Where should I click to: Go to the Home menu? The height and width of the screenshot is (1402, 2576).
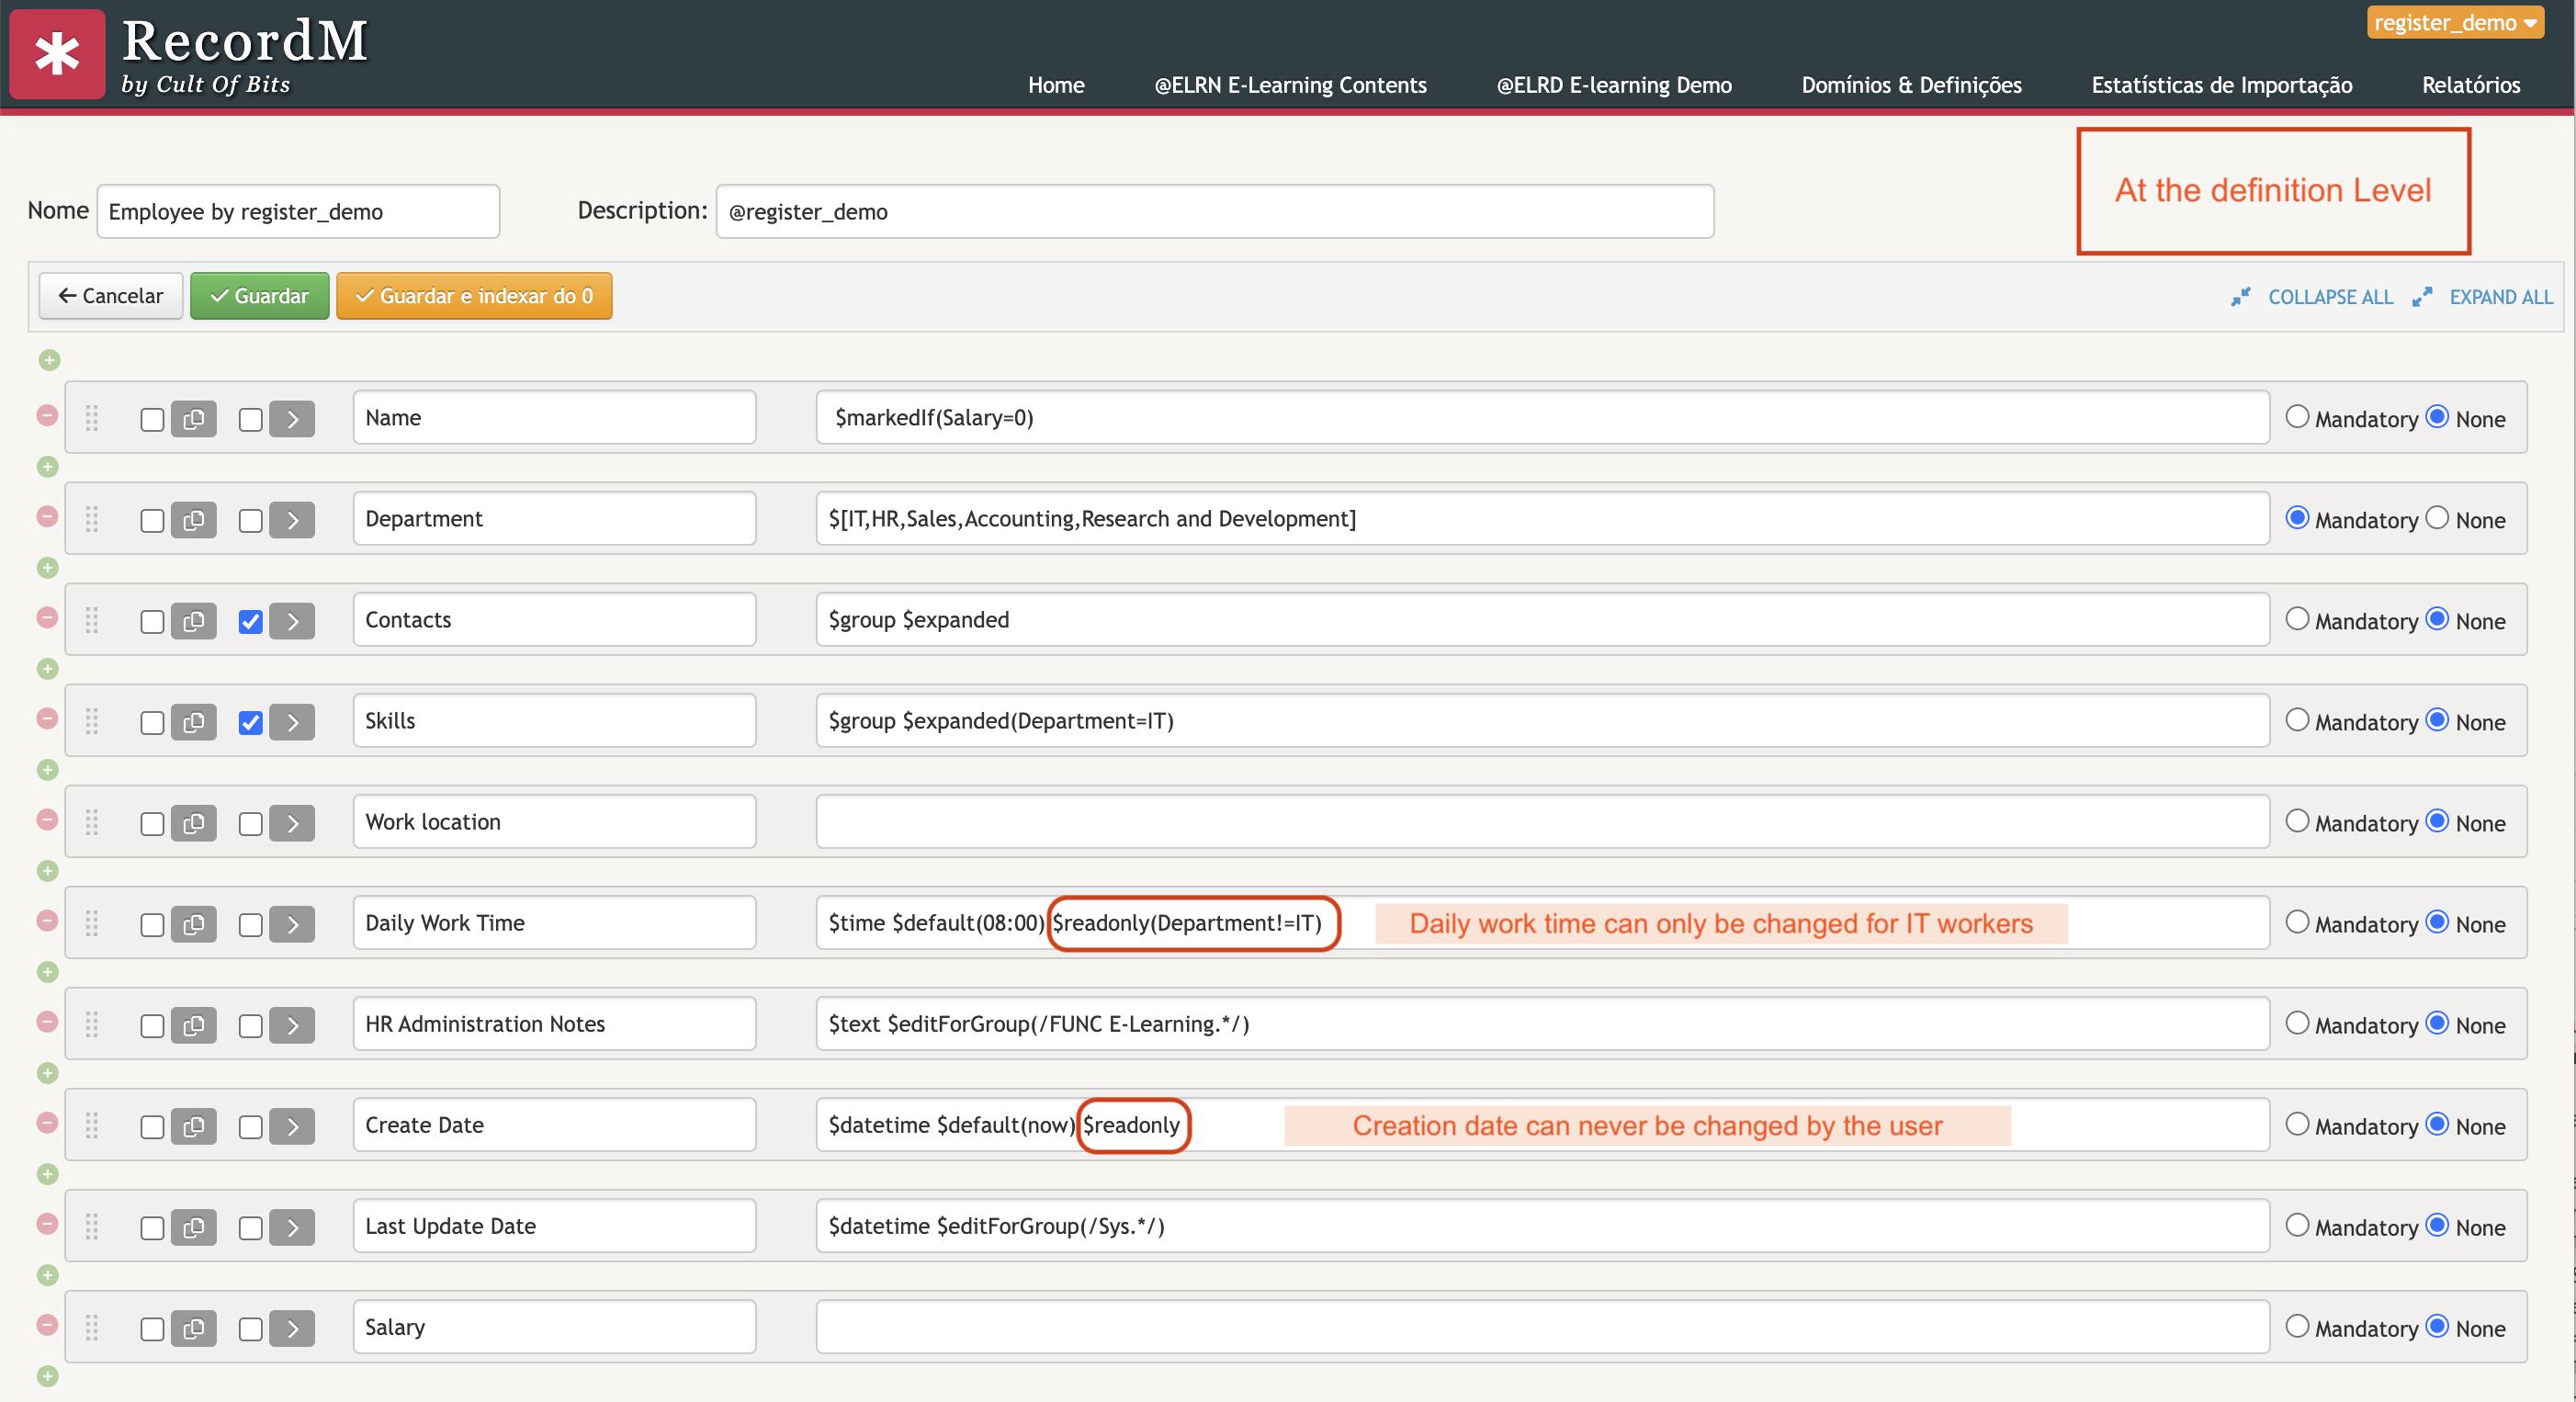point(1056,85)
